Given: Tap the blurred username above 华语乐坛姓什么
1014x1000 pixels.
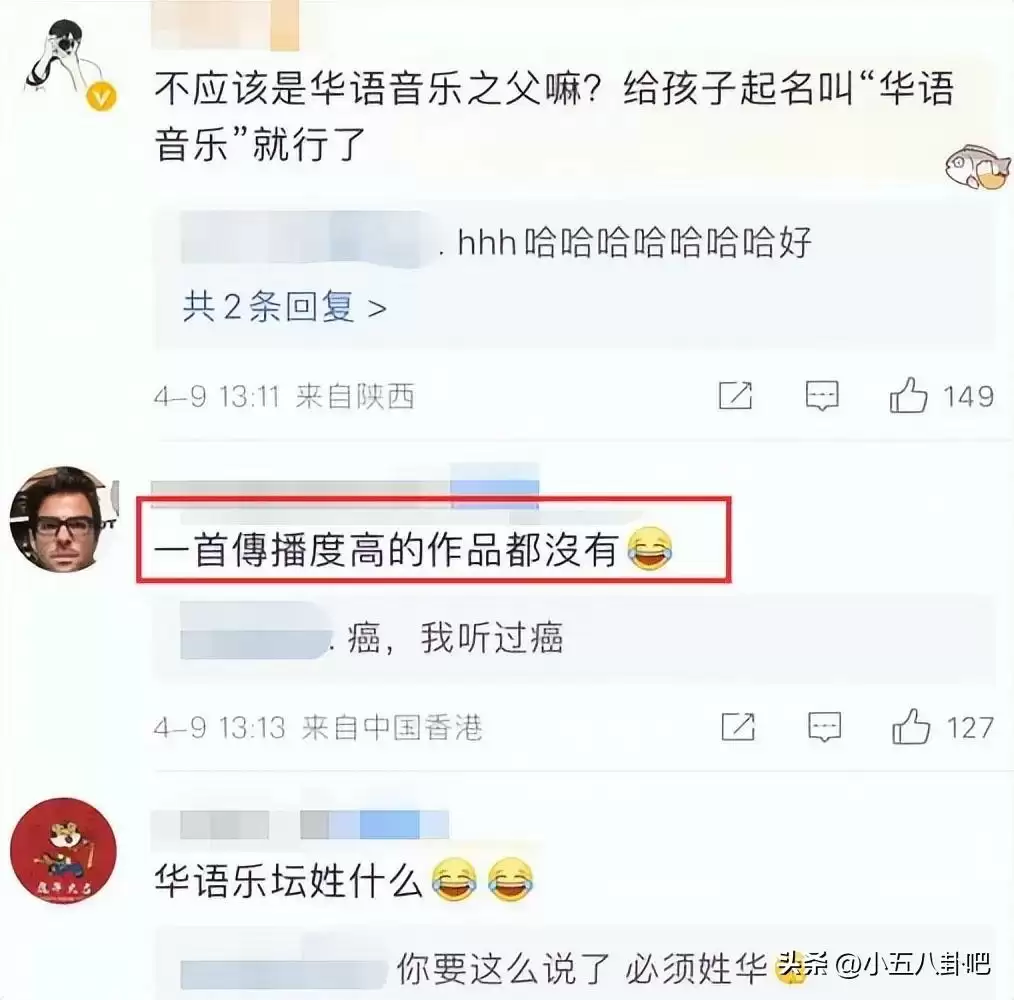Looking at the screenshot, I should [300, 825].
